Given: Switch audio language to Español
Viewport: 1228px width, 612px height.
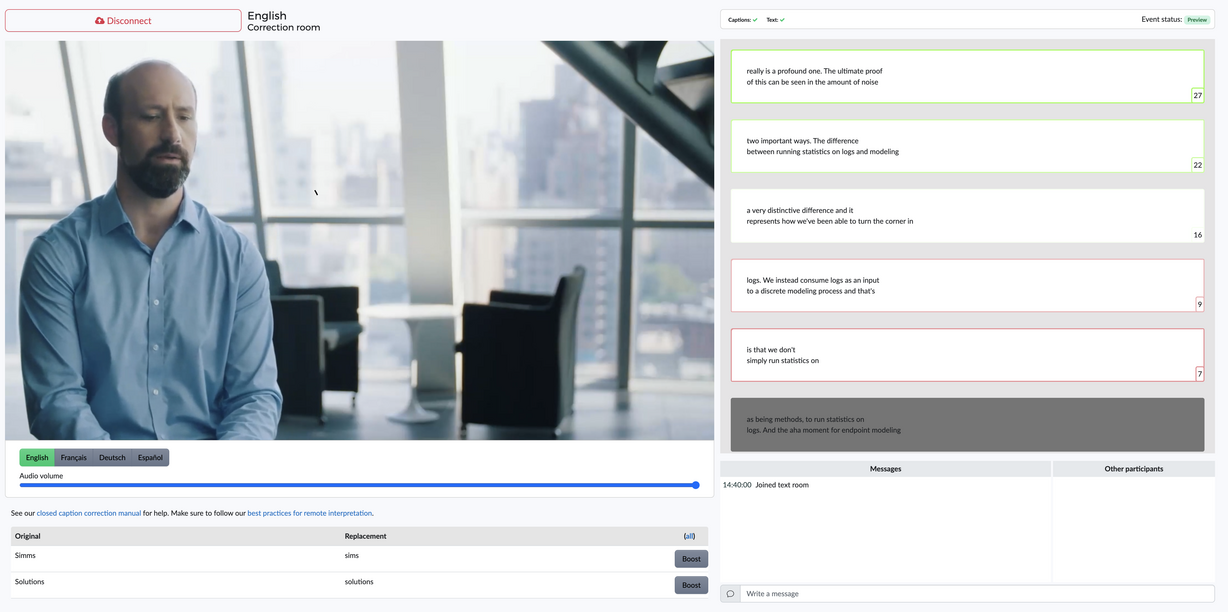Looking at the screenshot, I should coord(150,458).
